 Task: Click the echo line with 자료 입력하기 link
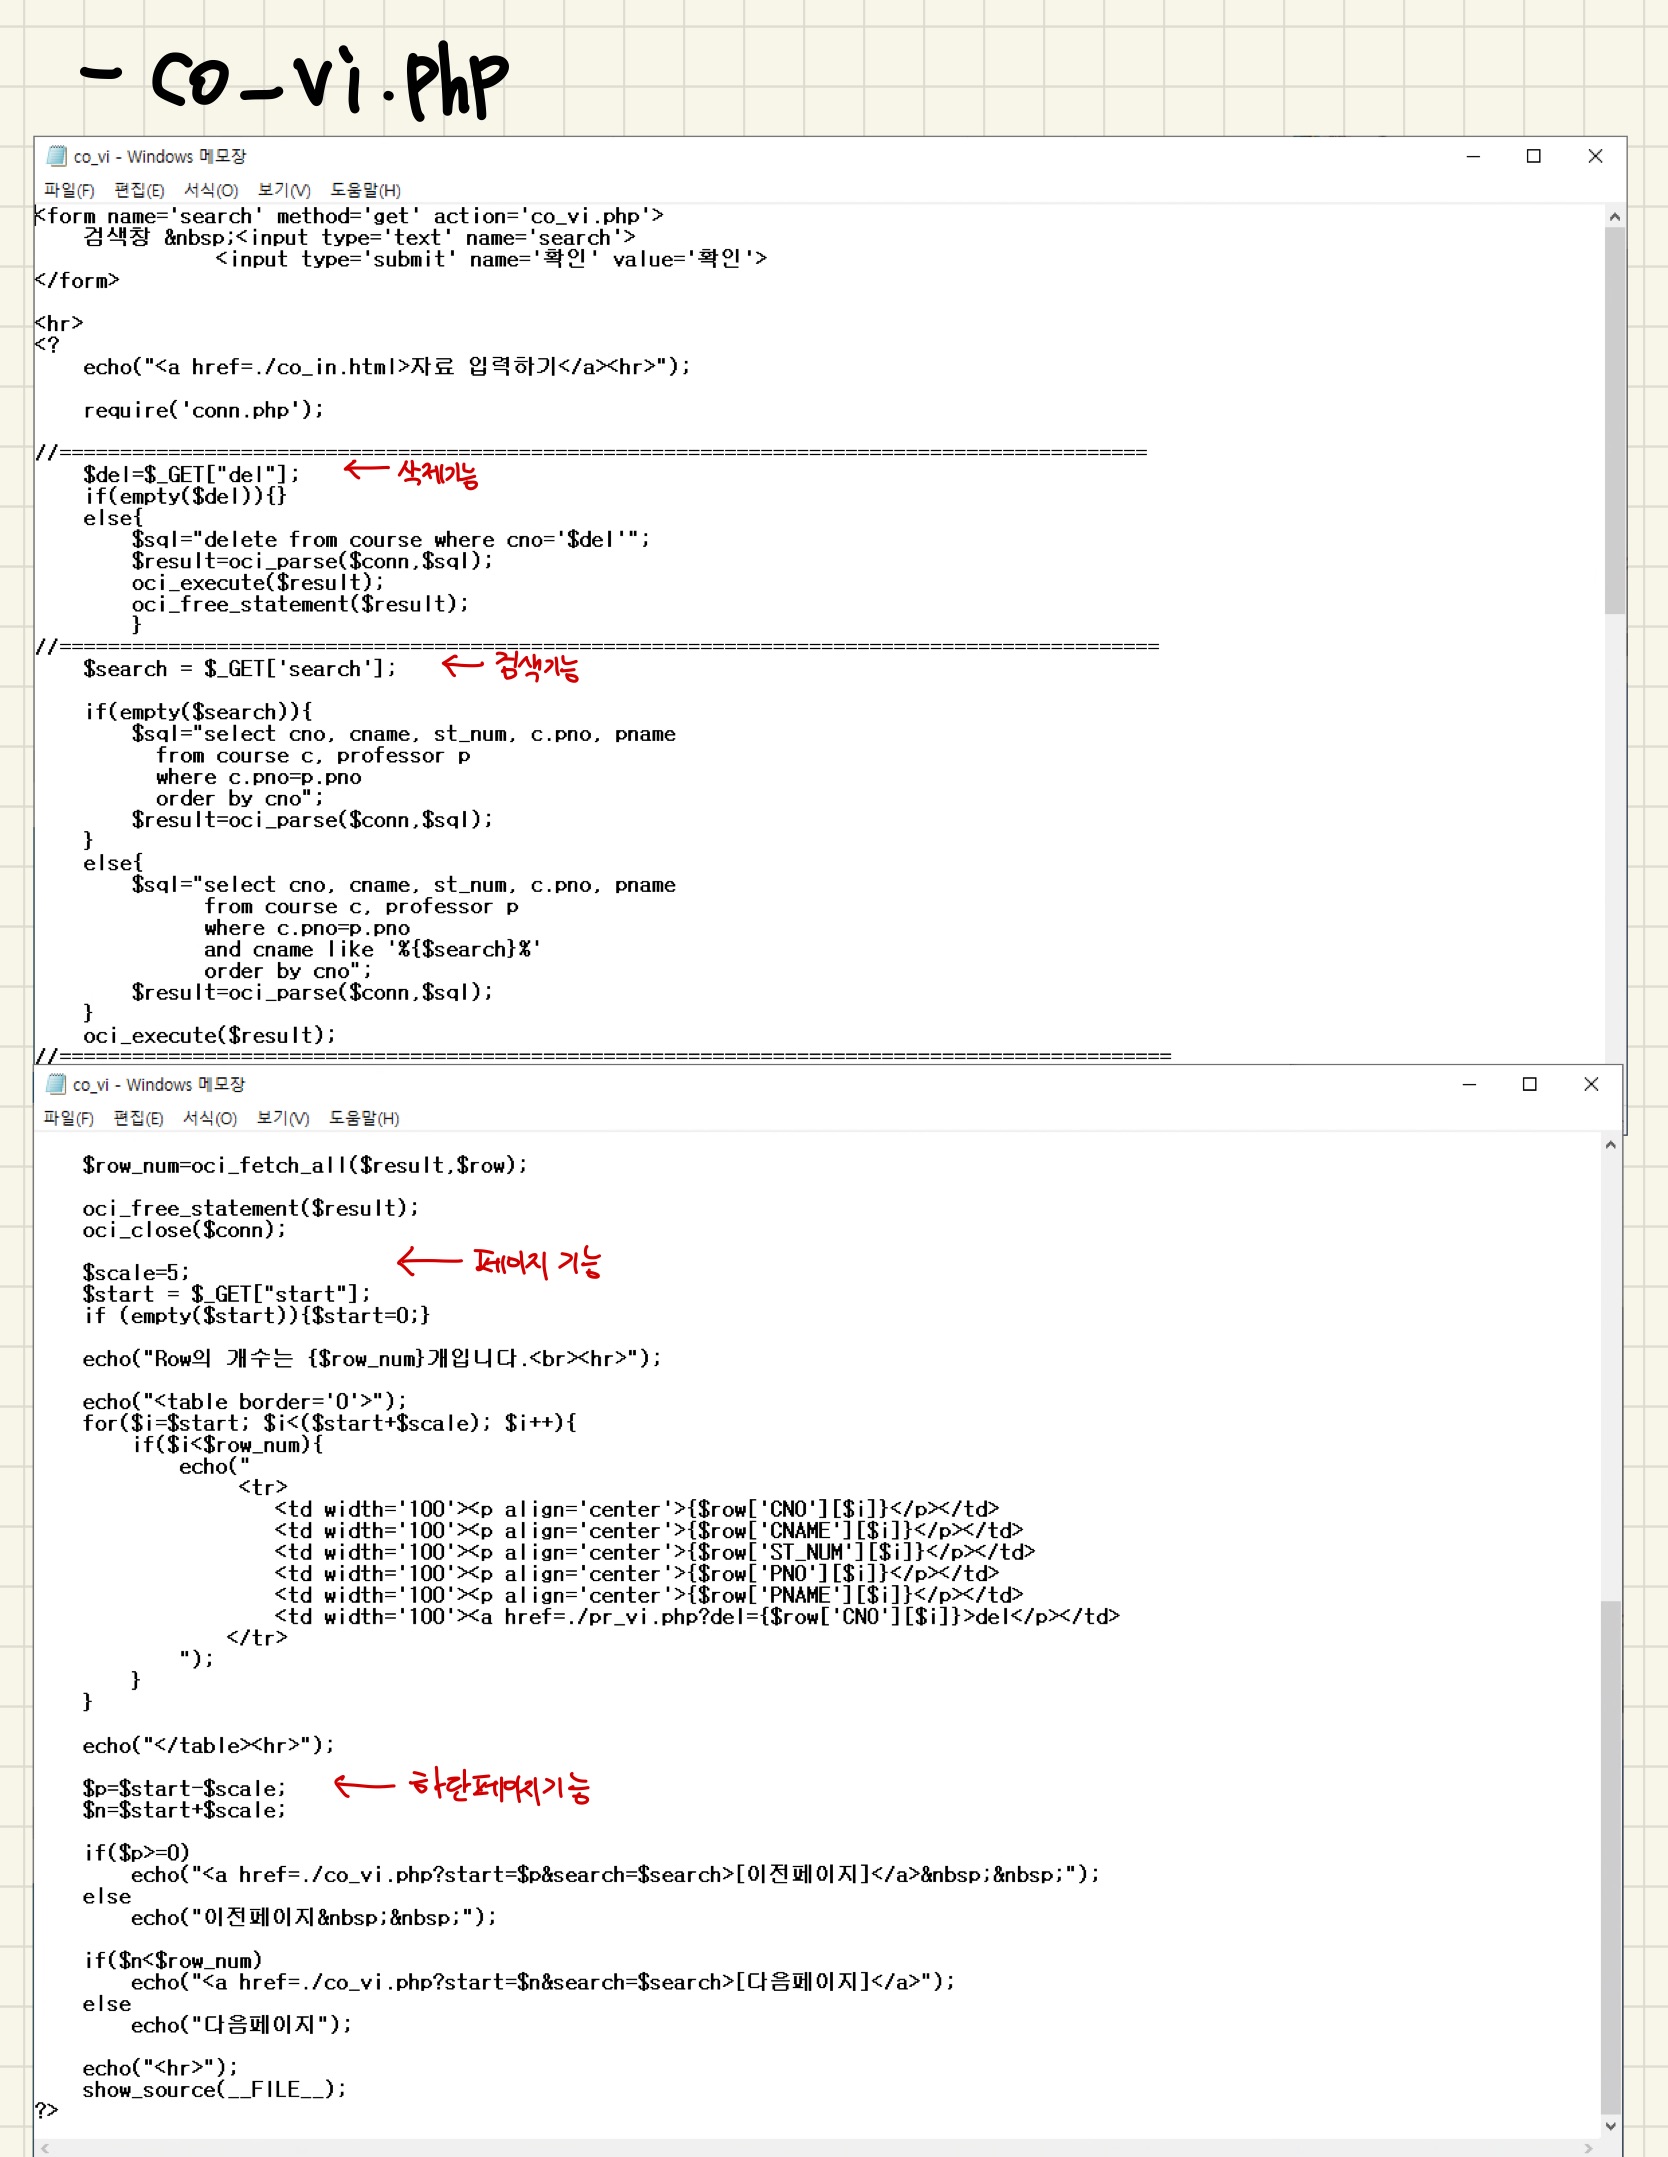[x=387, y=367]
